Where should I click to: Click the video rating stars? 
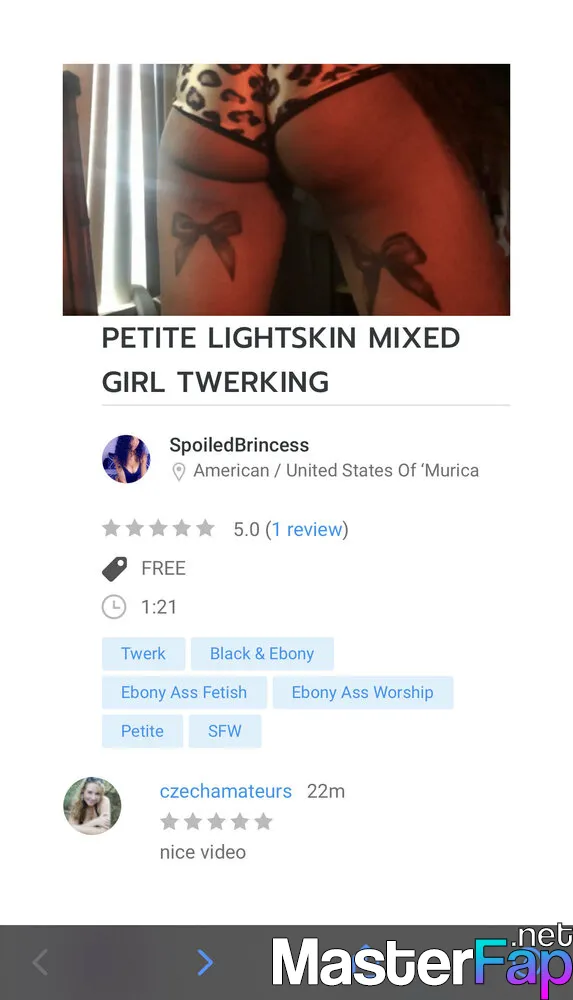tap(158, 529)
